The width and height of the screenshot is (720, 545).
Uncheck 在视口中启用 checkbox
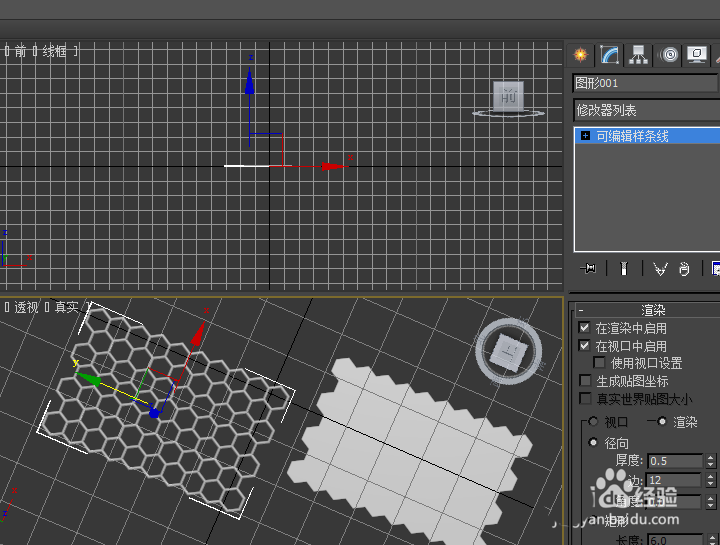pyautogui.click(x=585, y=346)
